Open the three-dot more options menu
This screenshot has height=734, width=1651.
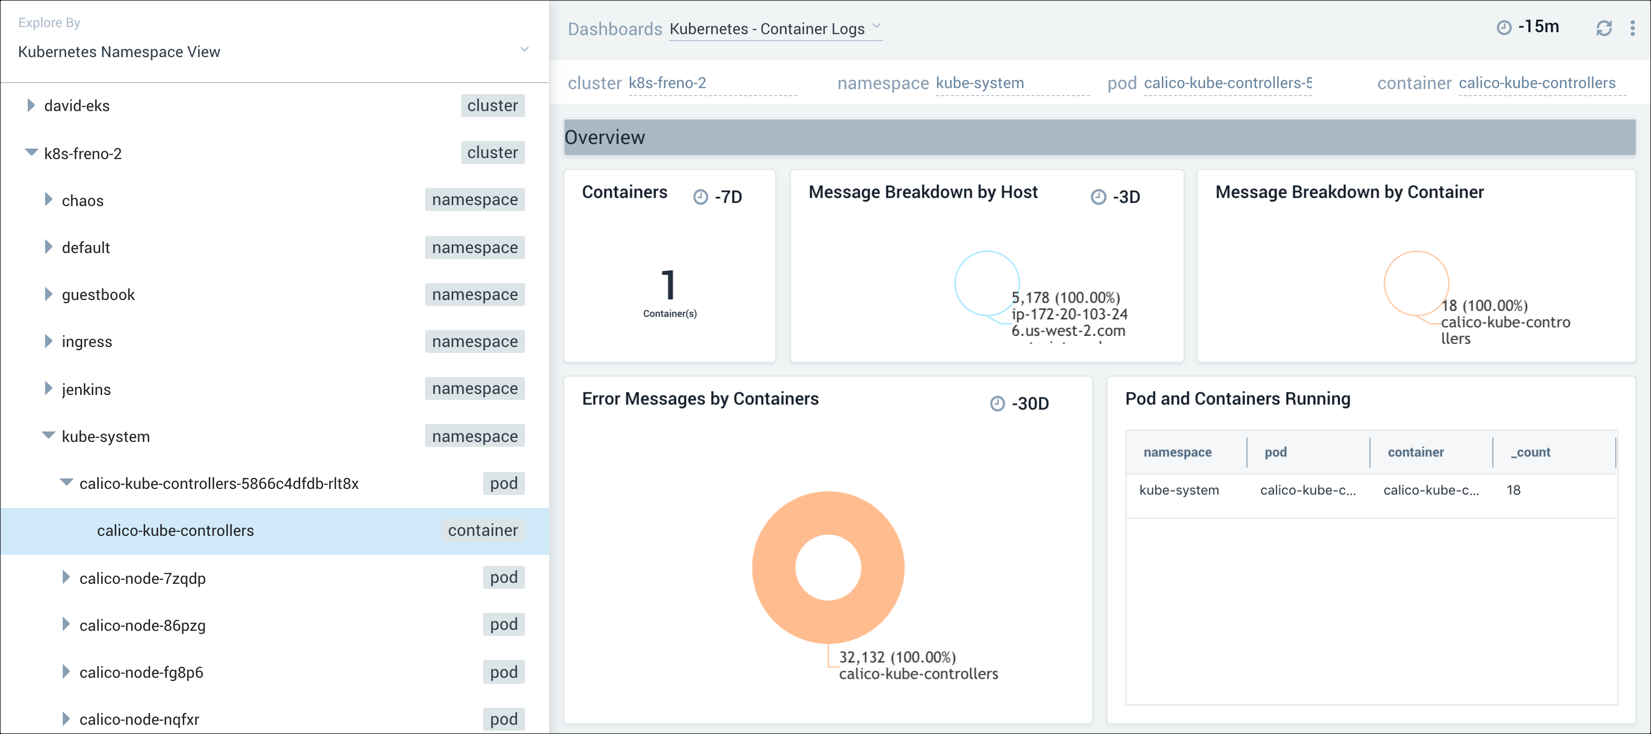point(1633,29)
